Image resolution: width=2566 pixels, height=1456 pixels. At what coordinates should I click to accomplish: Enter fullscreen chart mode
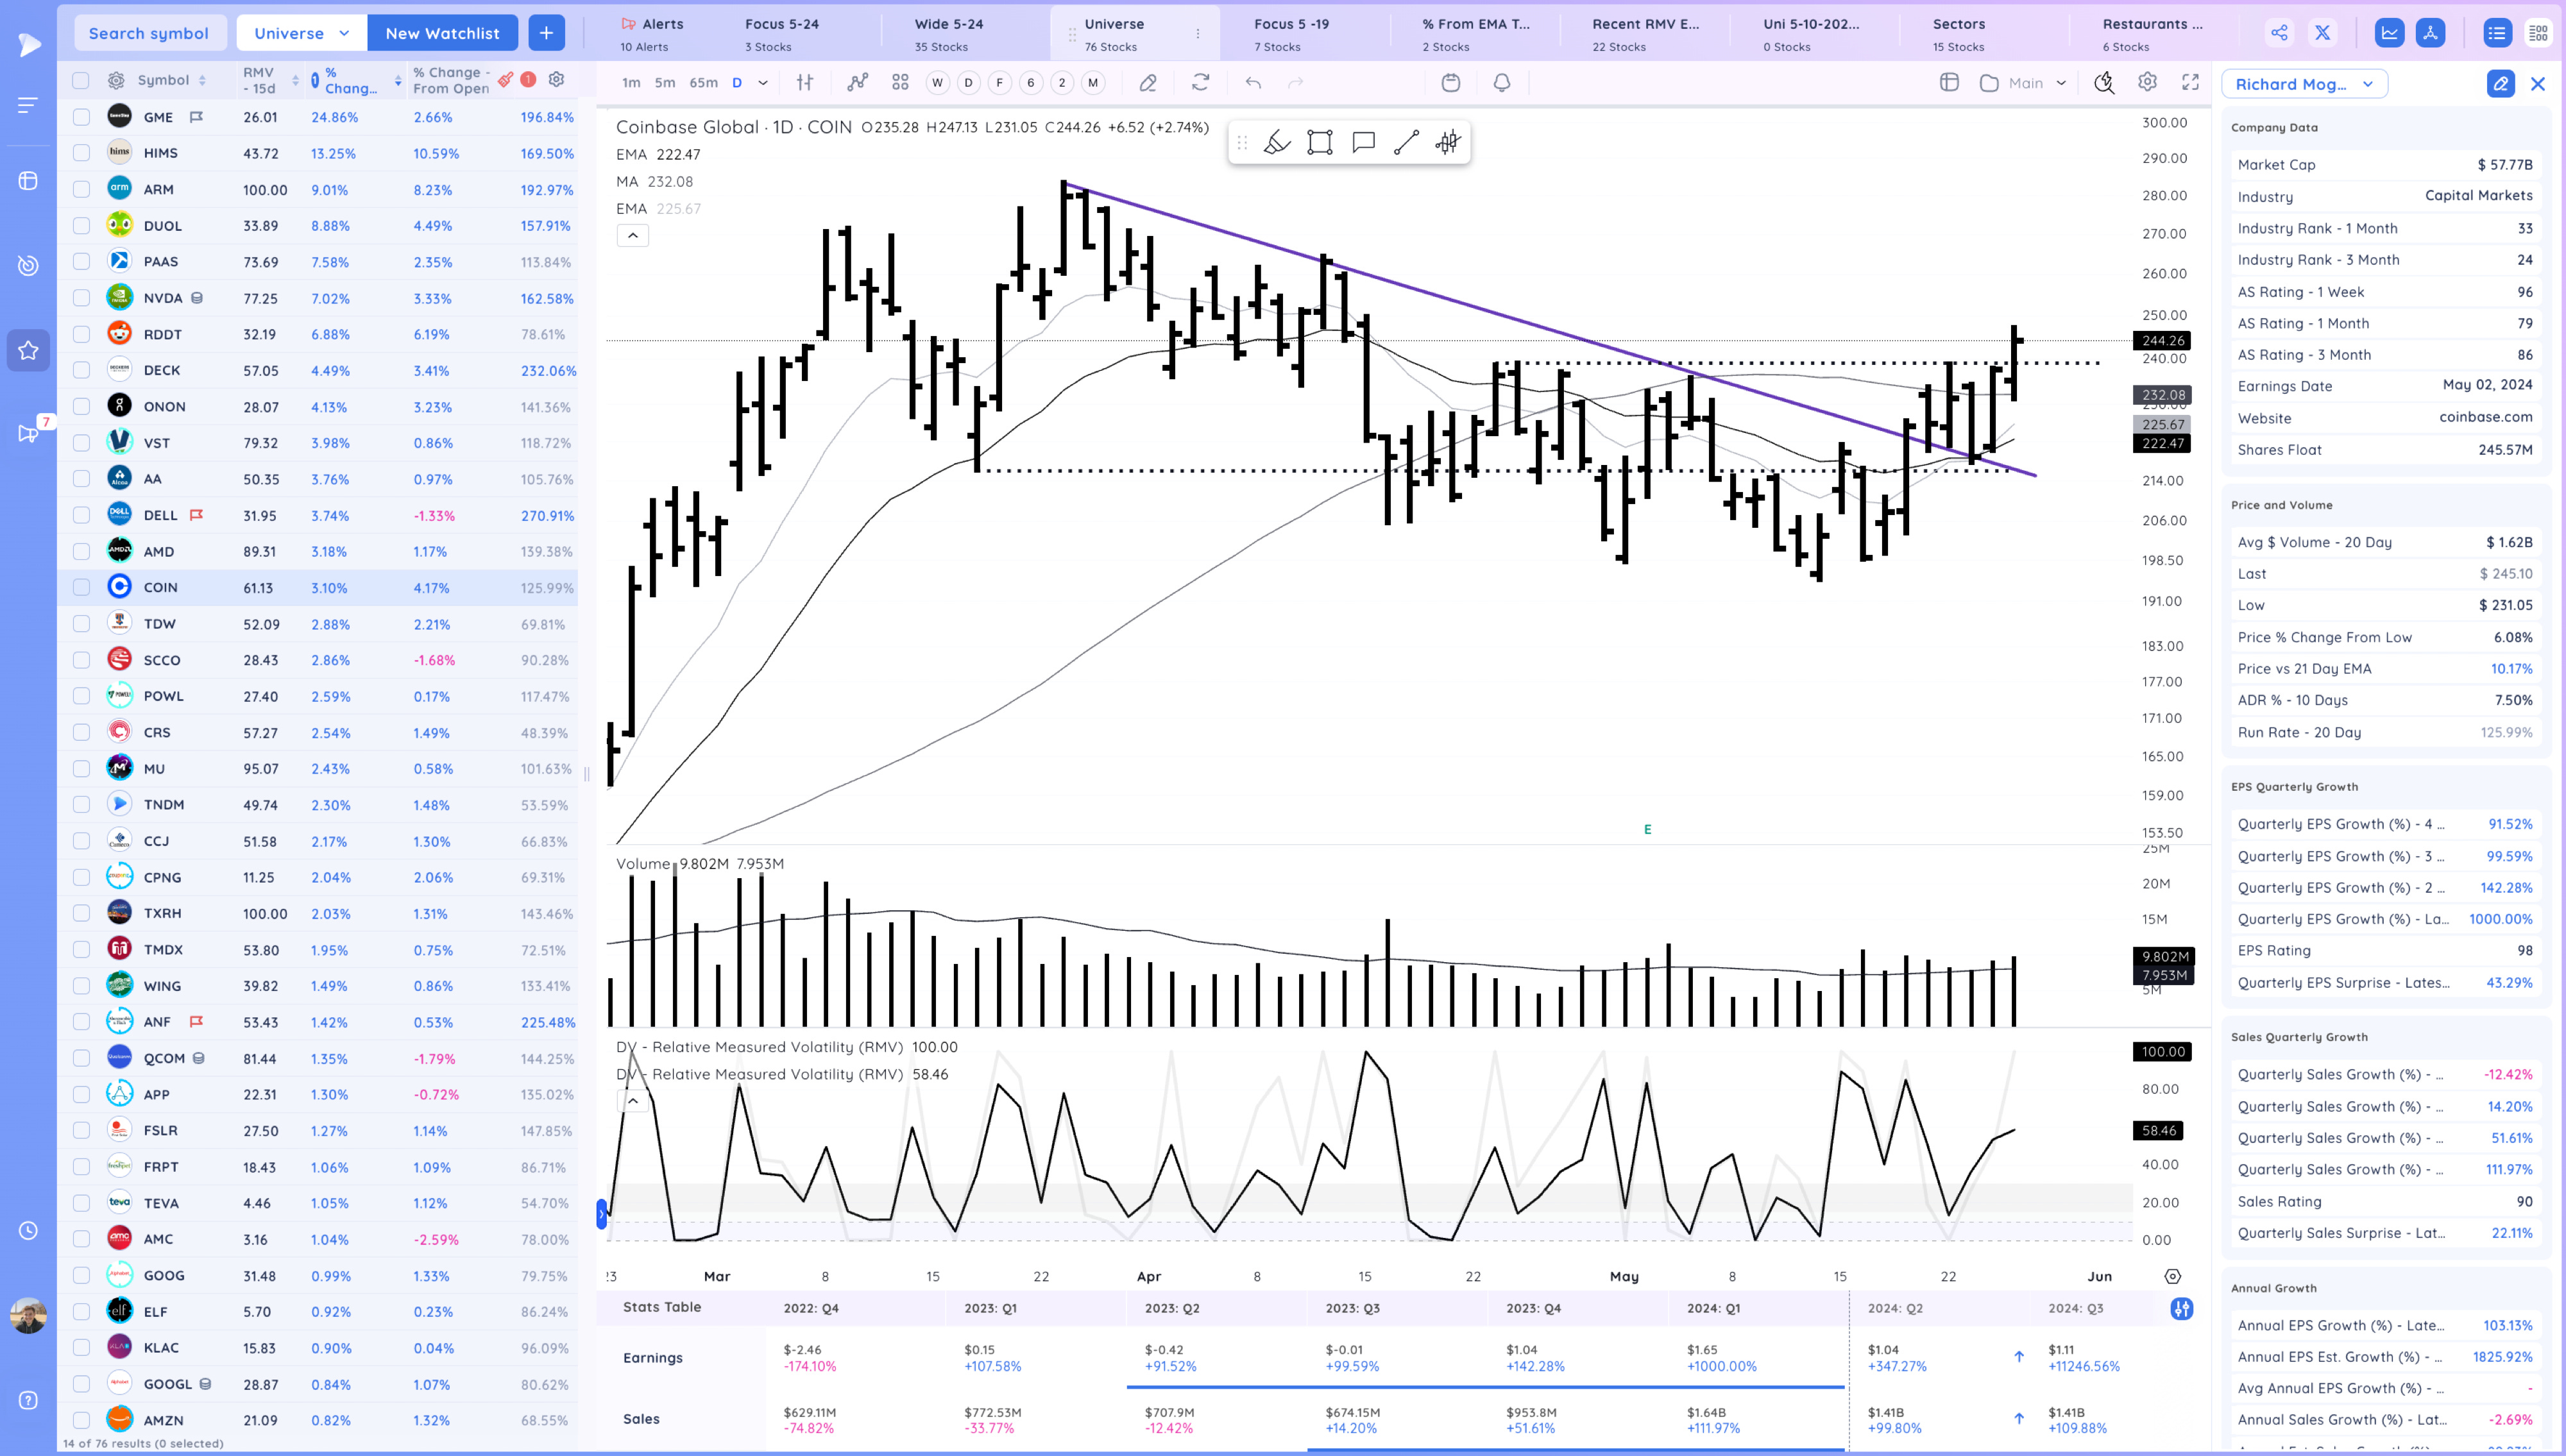2190,83
